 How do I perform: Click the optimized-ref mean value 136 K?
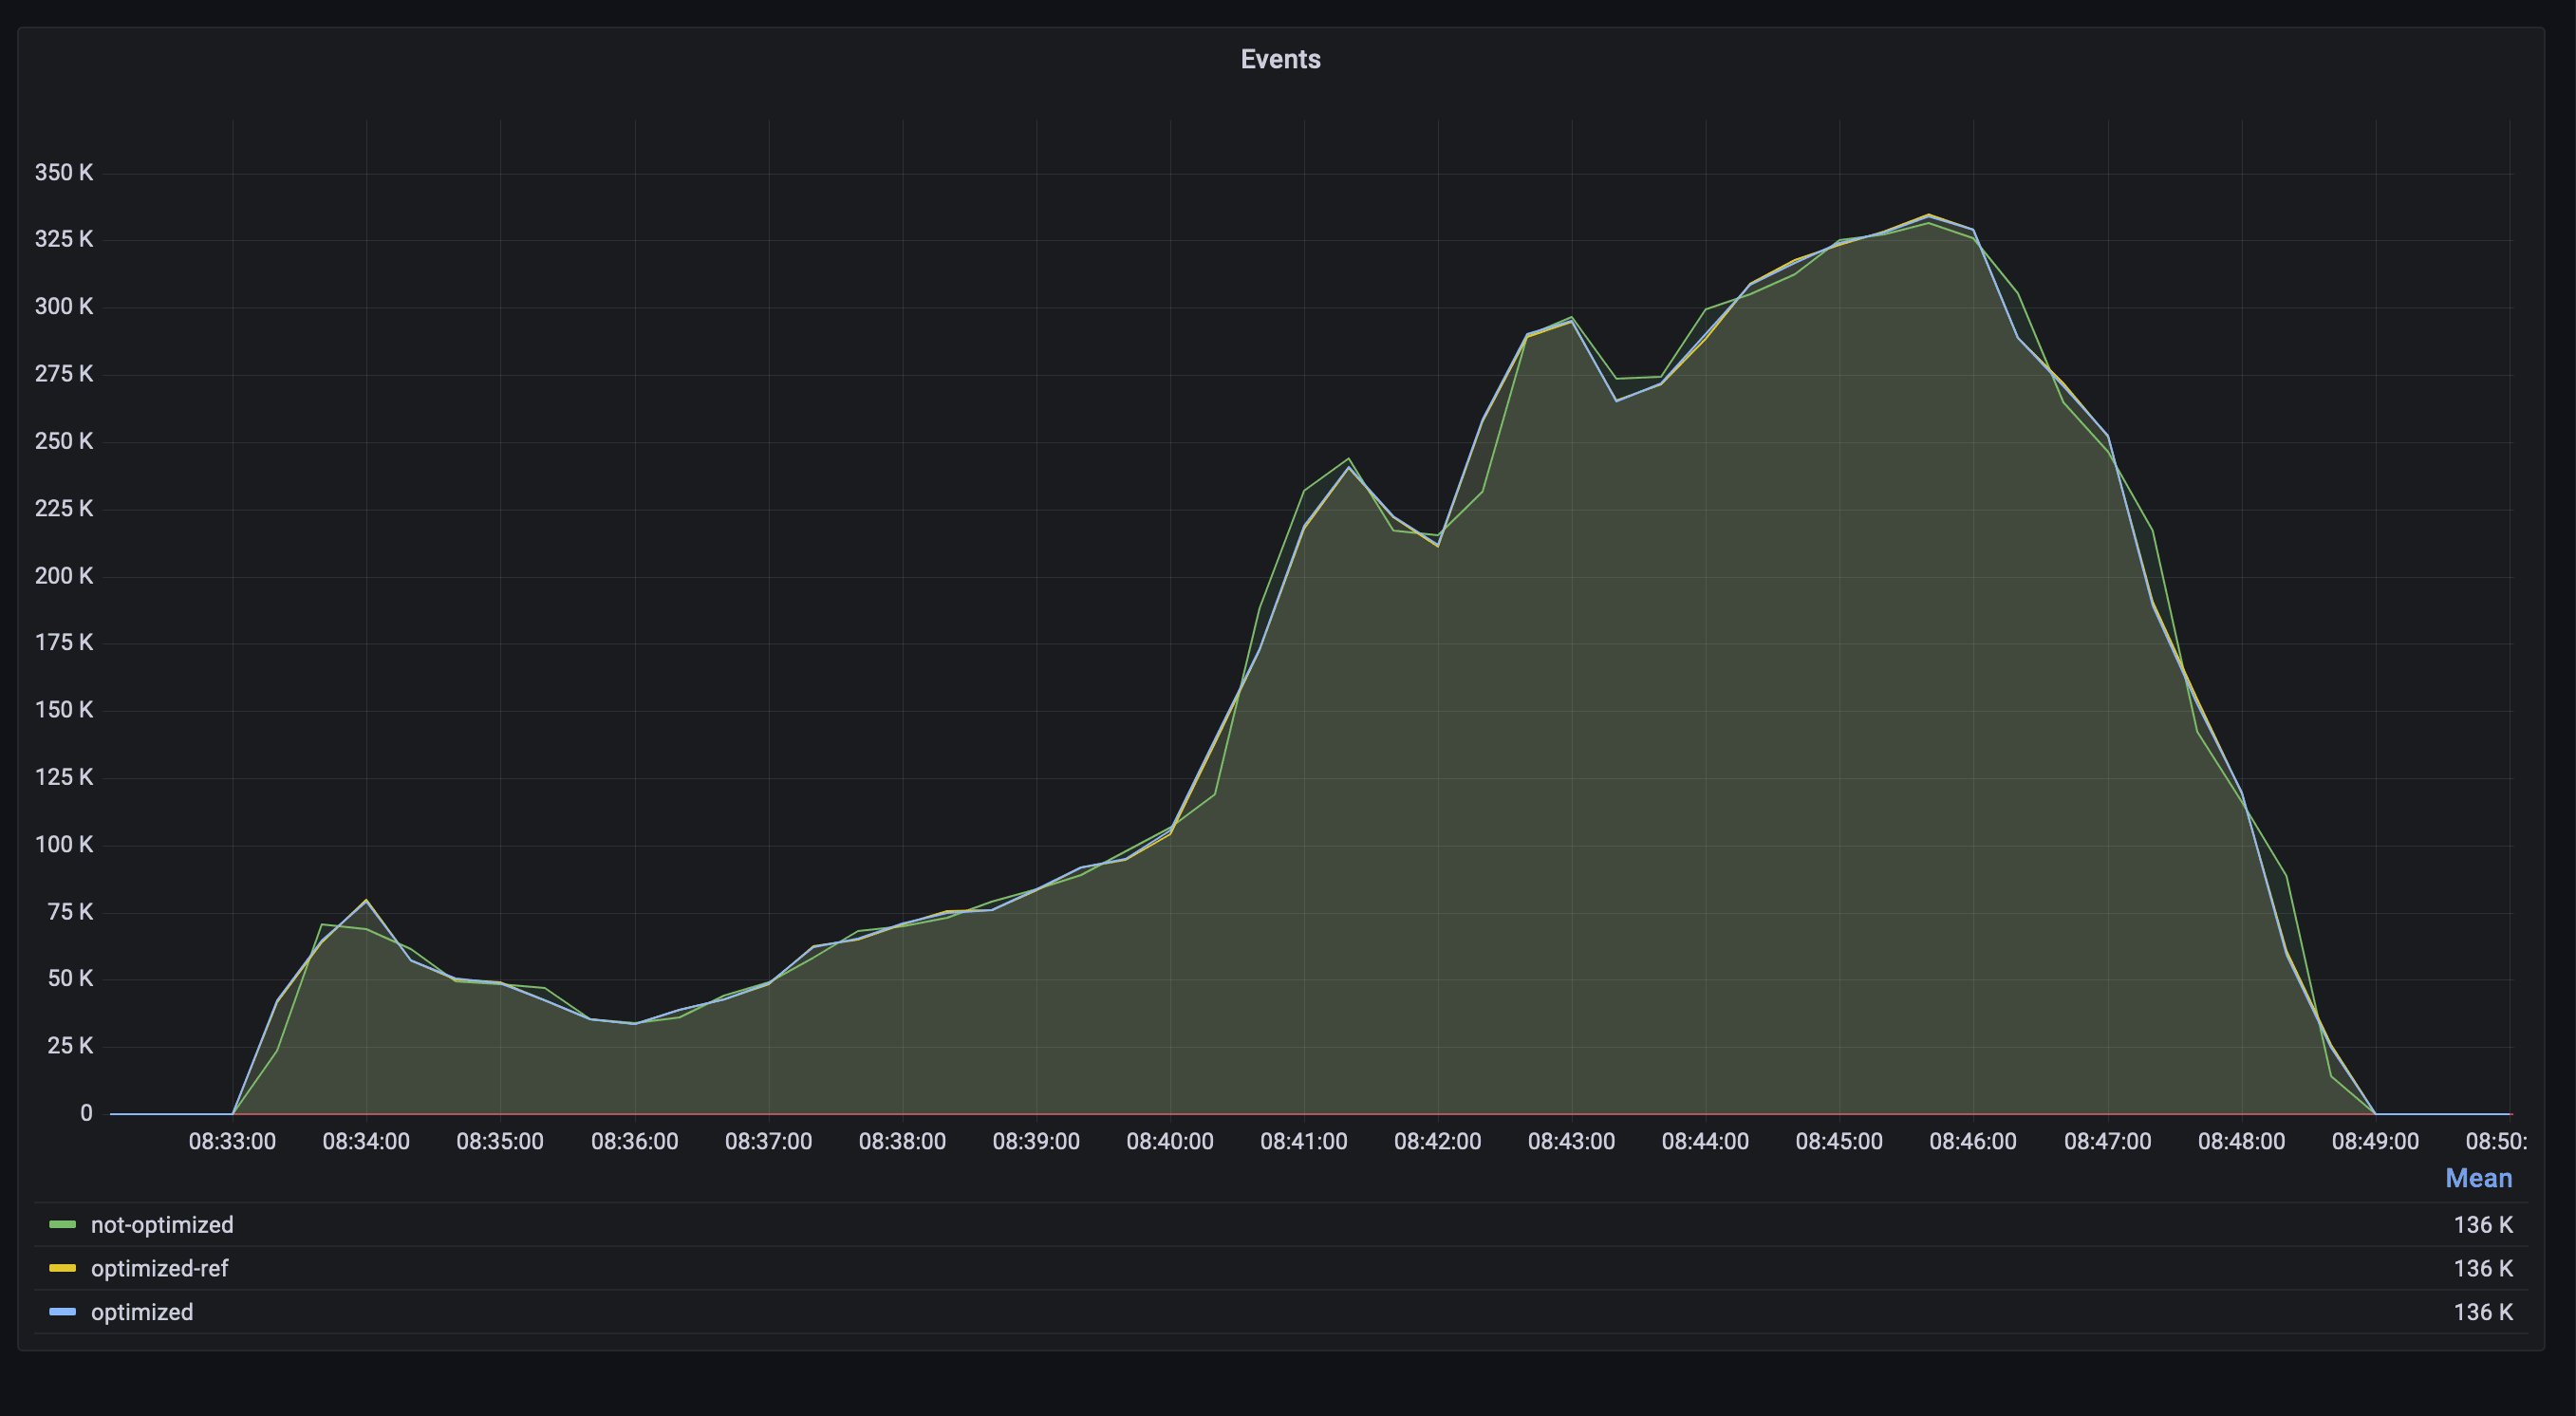[x=2482, y=1268]
